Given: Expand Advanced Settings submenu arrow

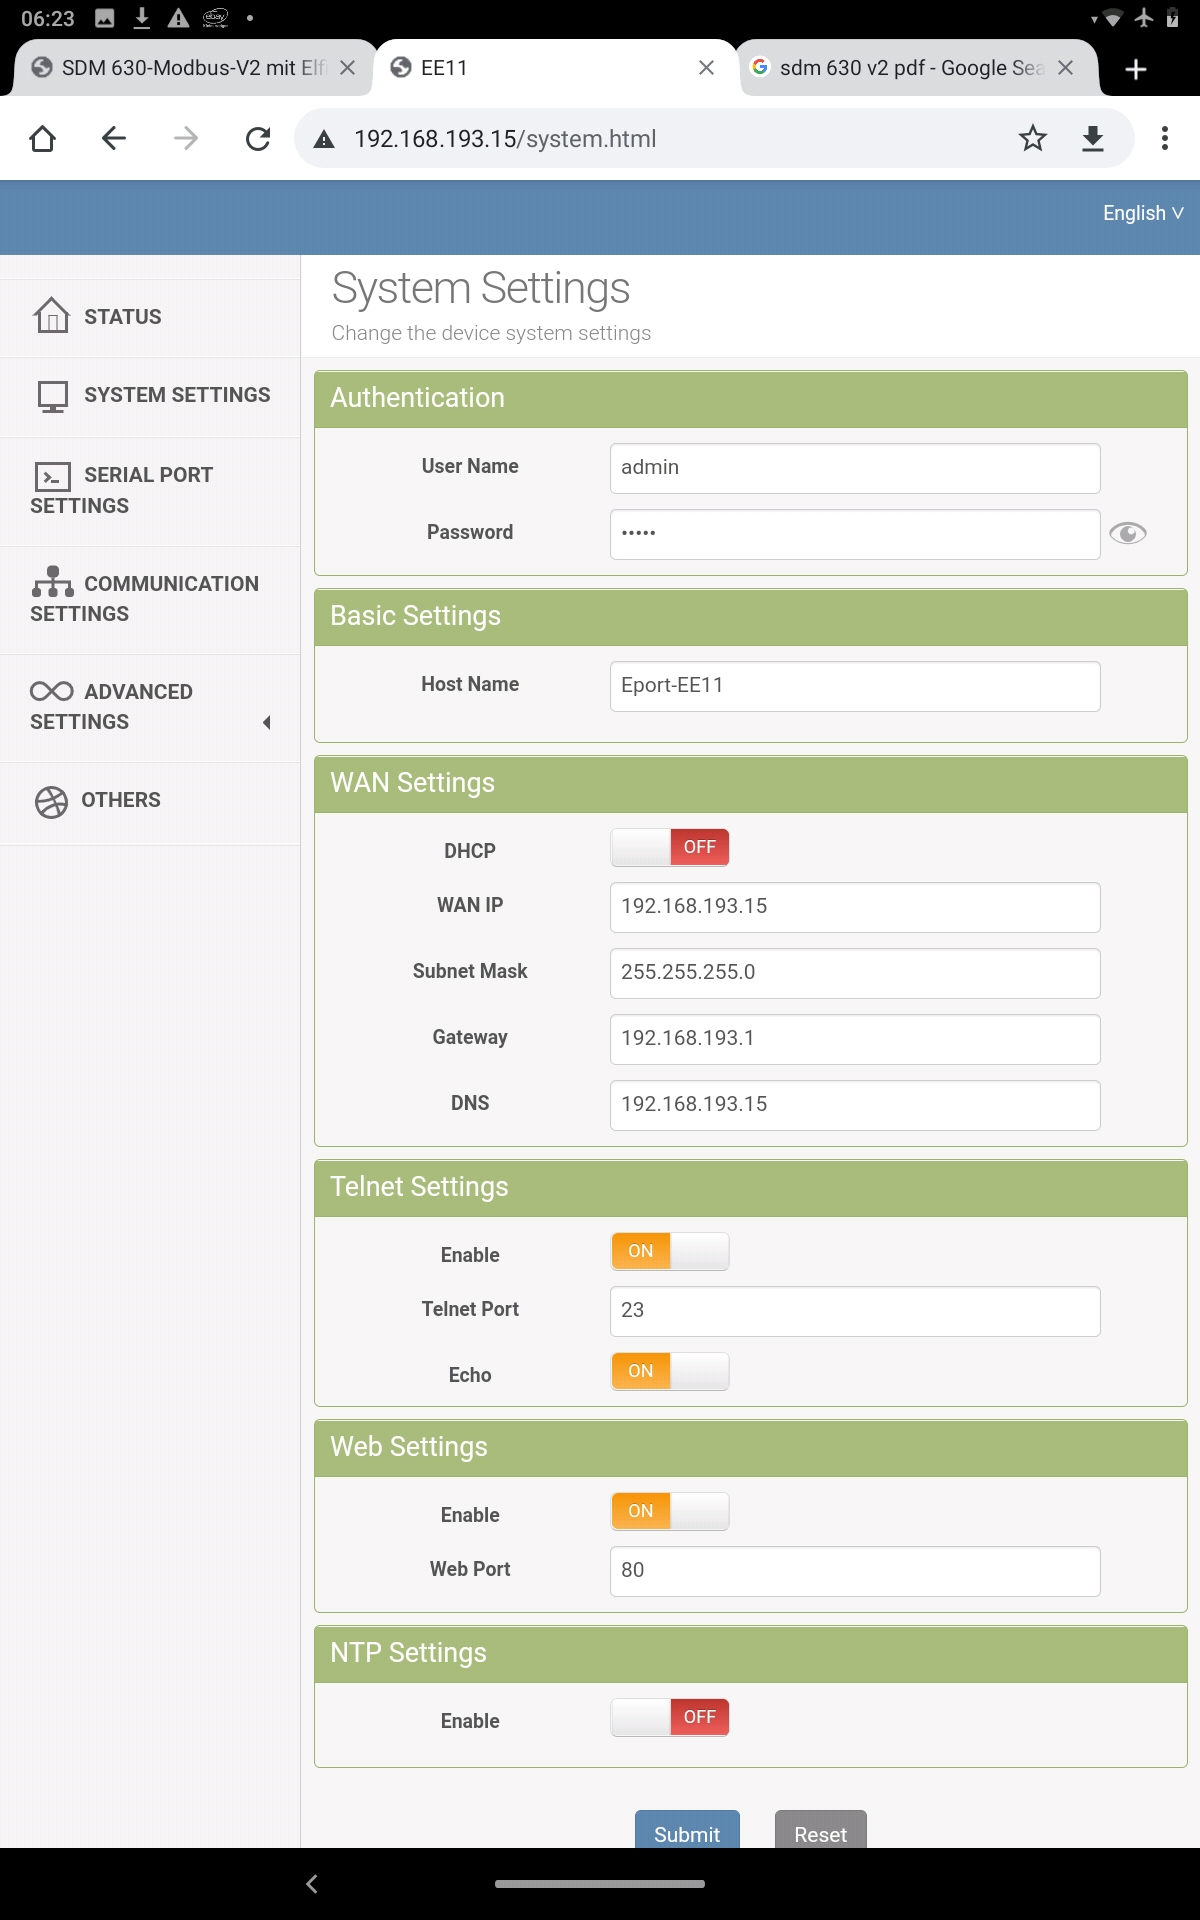Looking at the screenshot, I should 266,722.
